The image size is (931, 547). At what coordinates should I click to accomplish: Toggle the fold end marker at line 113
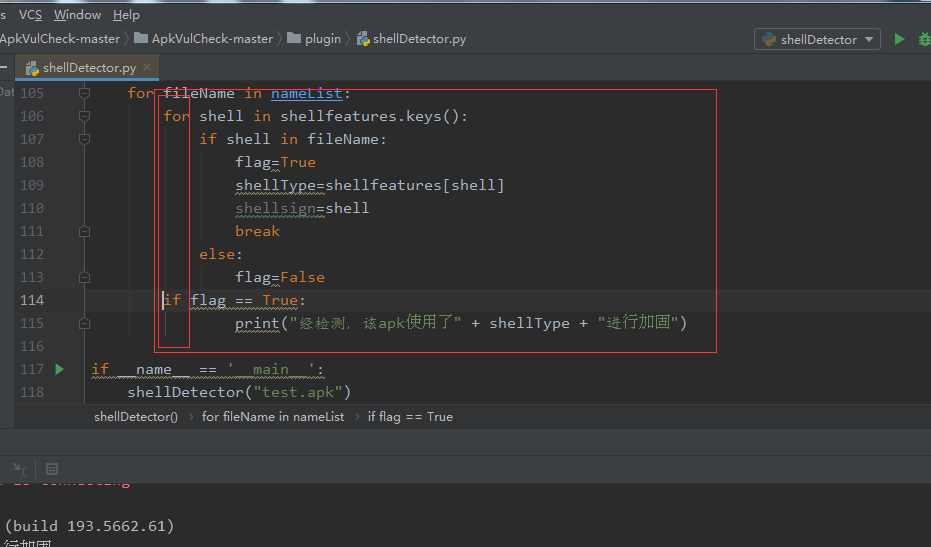[84, 277]
